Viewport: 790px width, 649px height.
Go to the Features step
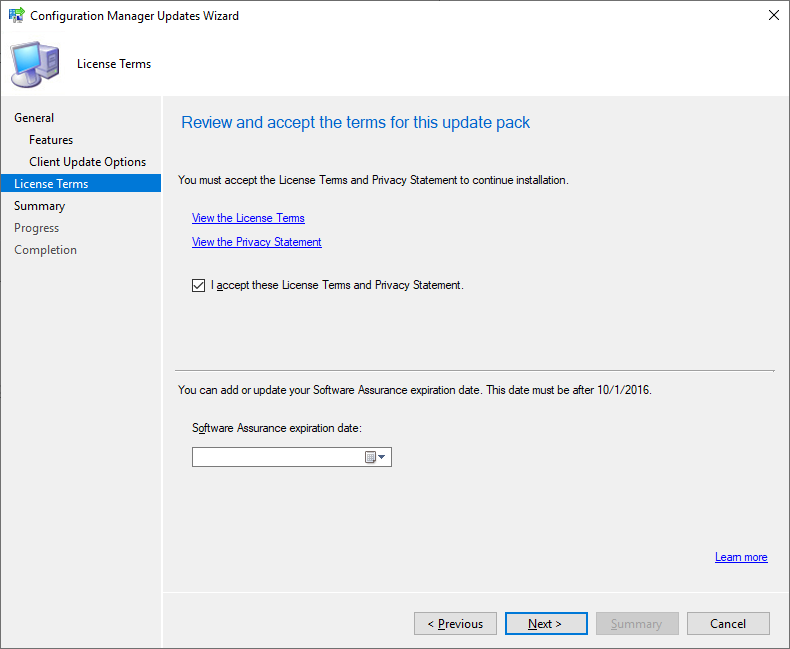(x=51, y=140)
